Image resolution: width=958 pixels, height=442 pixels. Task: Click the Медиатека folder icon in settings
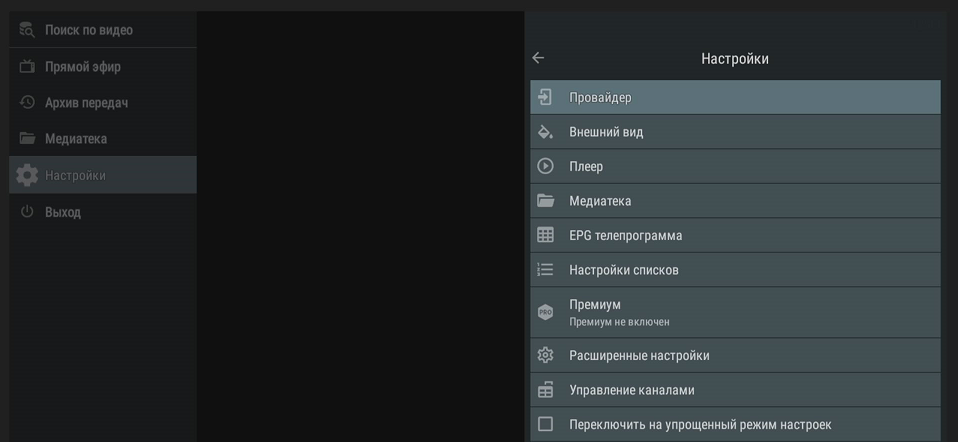[545, 201]
